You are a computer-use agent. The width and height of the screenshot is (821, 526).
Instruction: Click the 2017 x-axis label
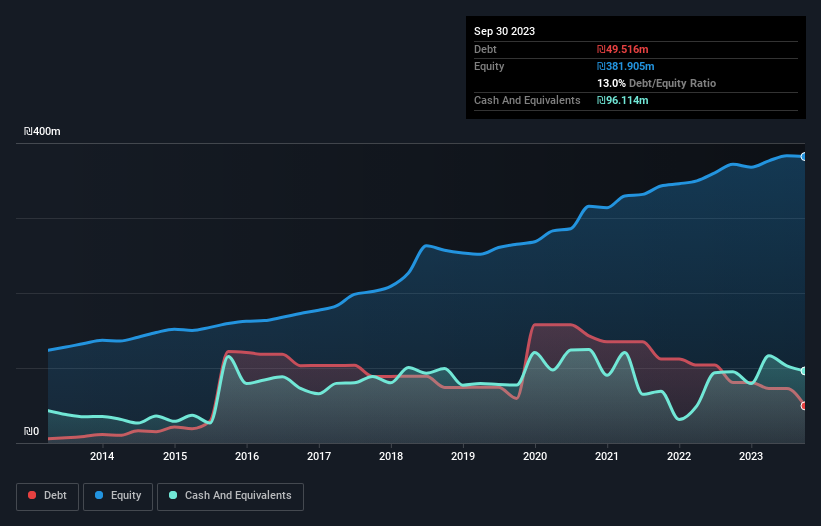pos(319,456)
